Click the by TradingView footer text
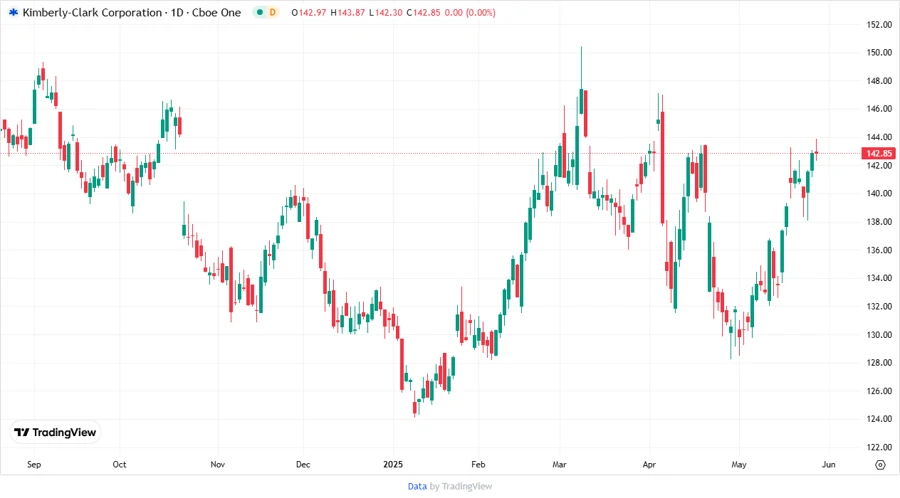The height and width of the screenshot is (498, 900). 461,486
